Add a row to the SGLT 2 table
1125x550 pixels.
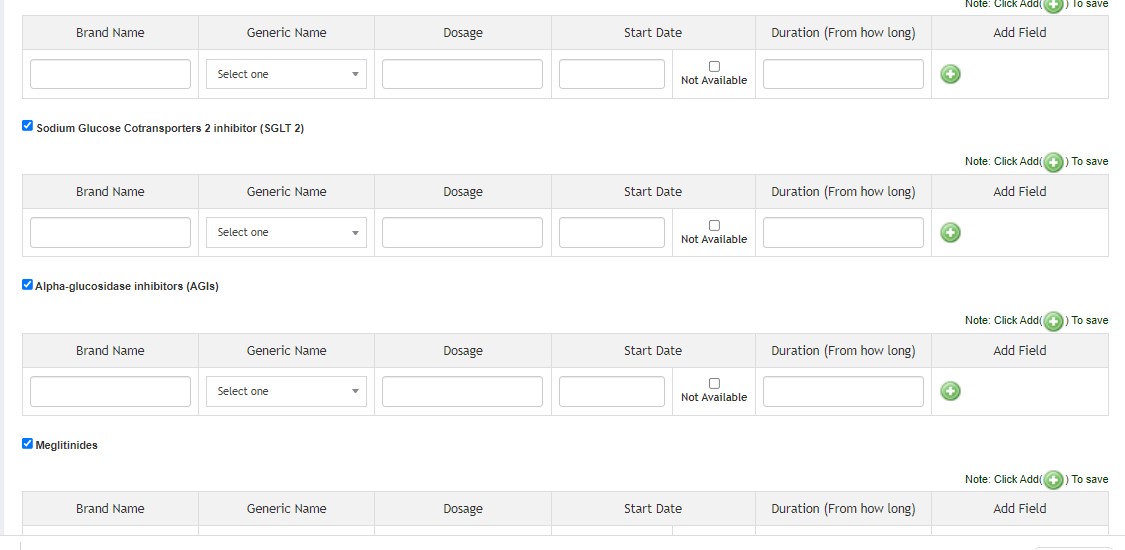click(951, 233)
